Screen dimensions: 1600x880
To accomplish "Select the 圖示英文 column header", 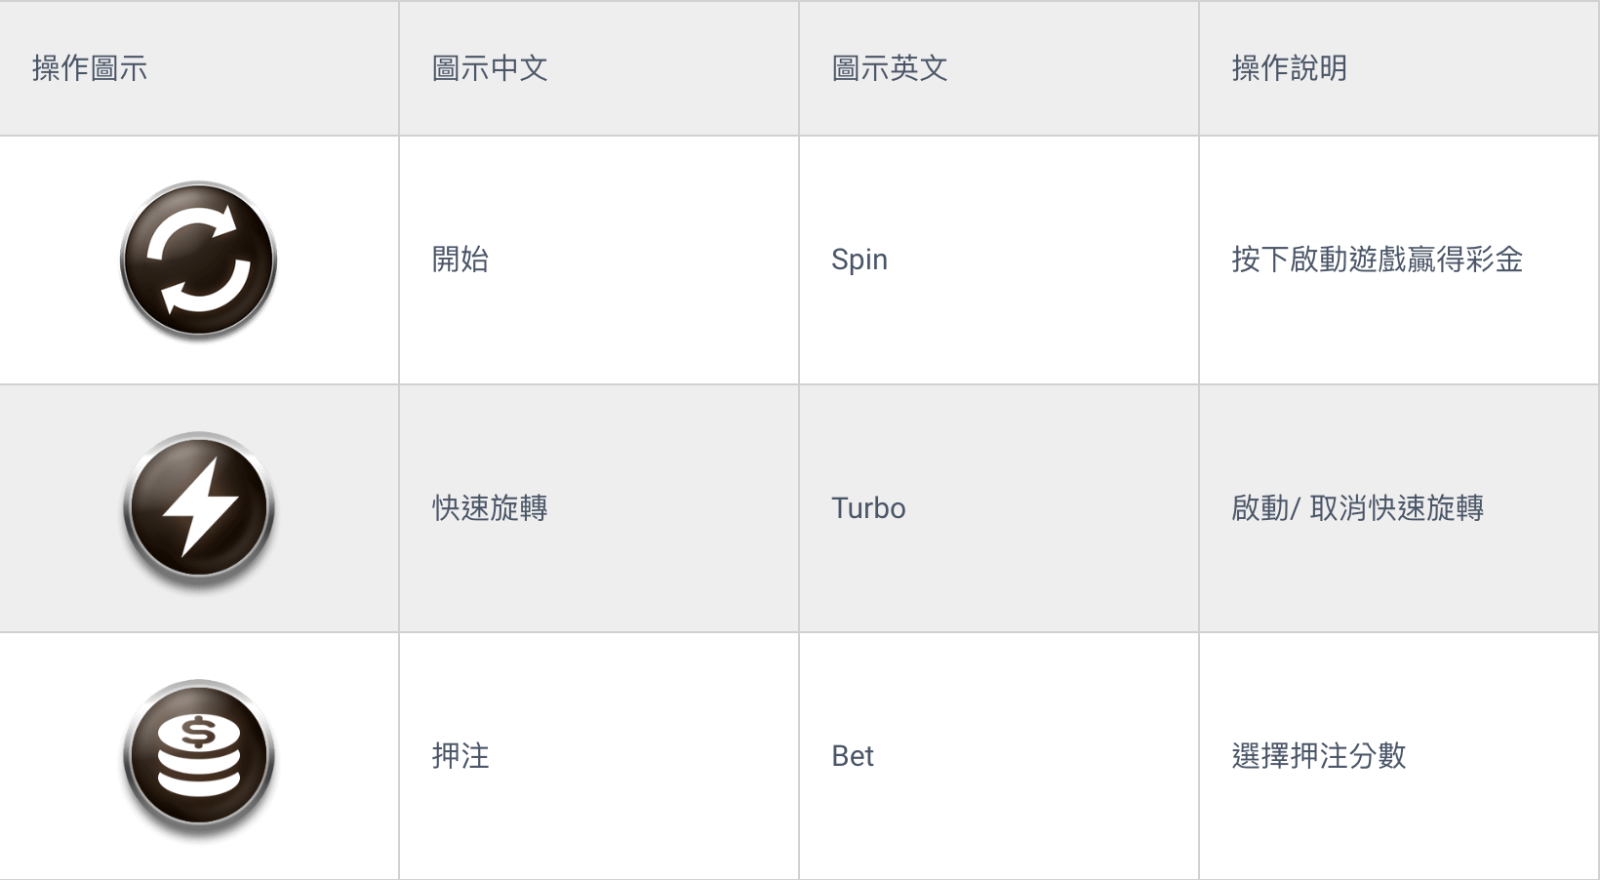I will [x=890, y=68].
